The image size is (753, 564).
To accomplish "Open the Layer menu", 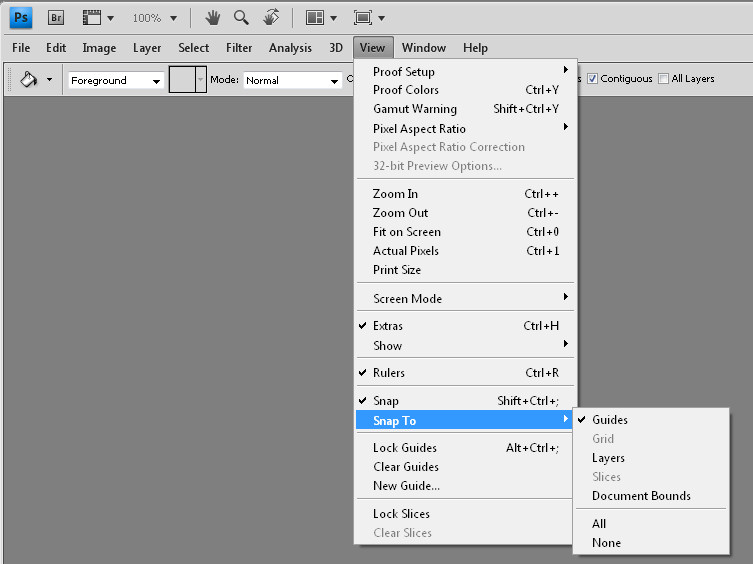I will [147, 48].
